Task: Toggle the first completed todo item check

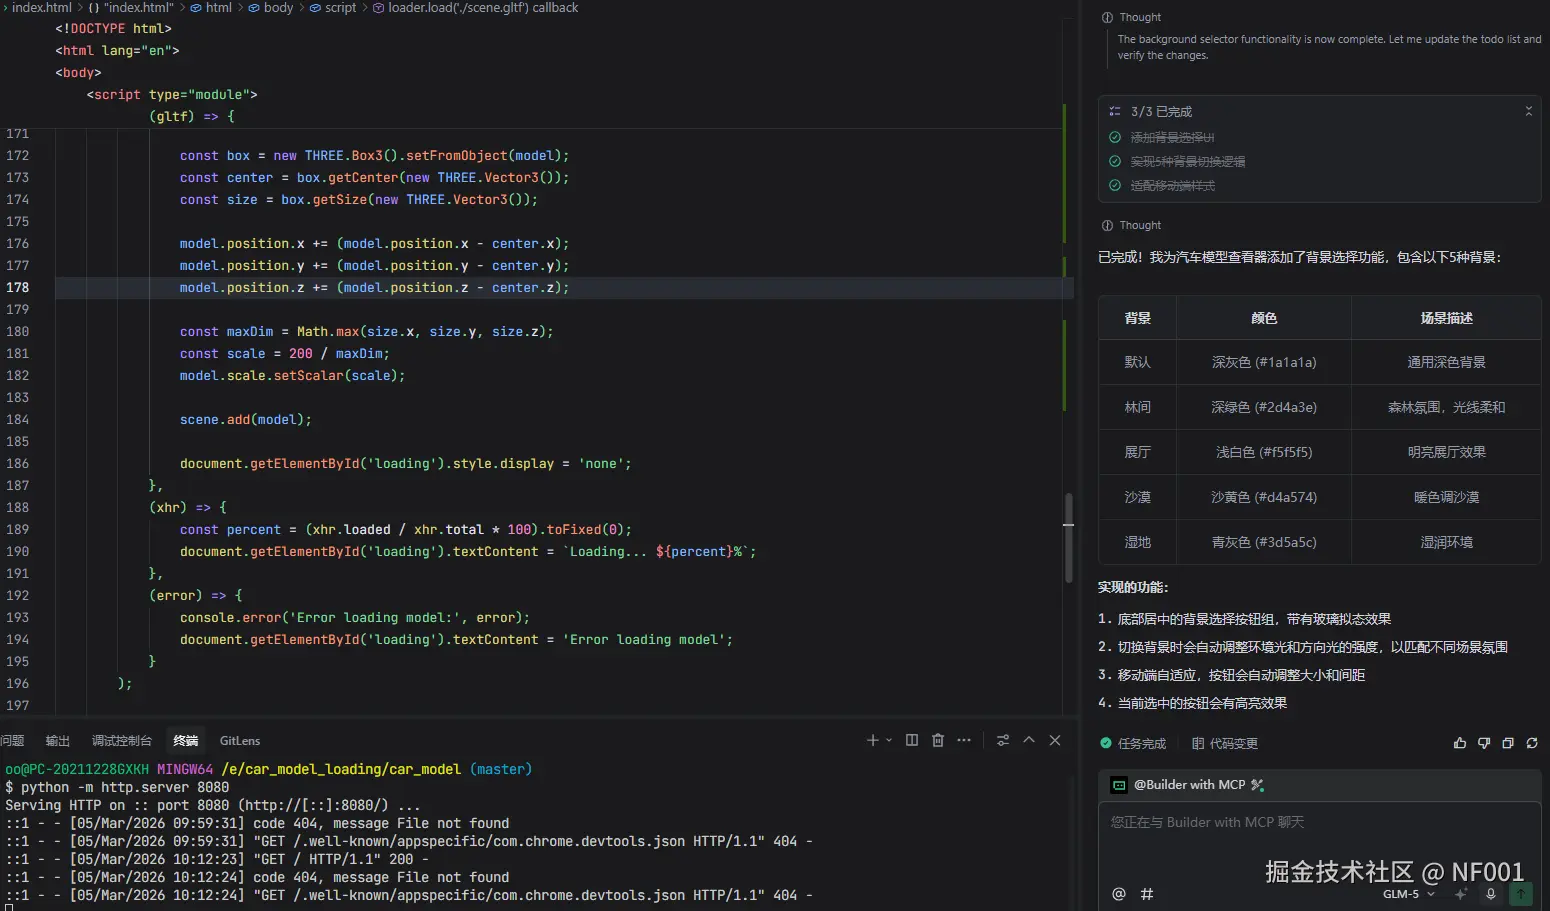Action: coord(1115,137)
